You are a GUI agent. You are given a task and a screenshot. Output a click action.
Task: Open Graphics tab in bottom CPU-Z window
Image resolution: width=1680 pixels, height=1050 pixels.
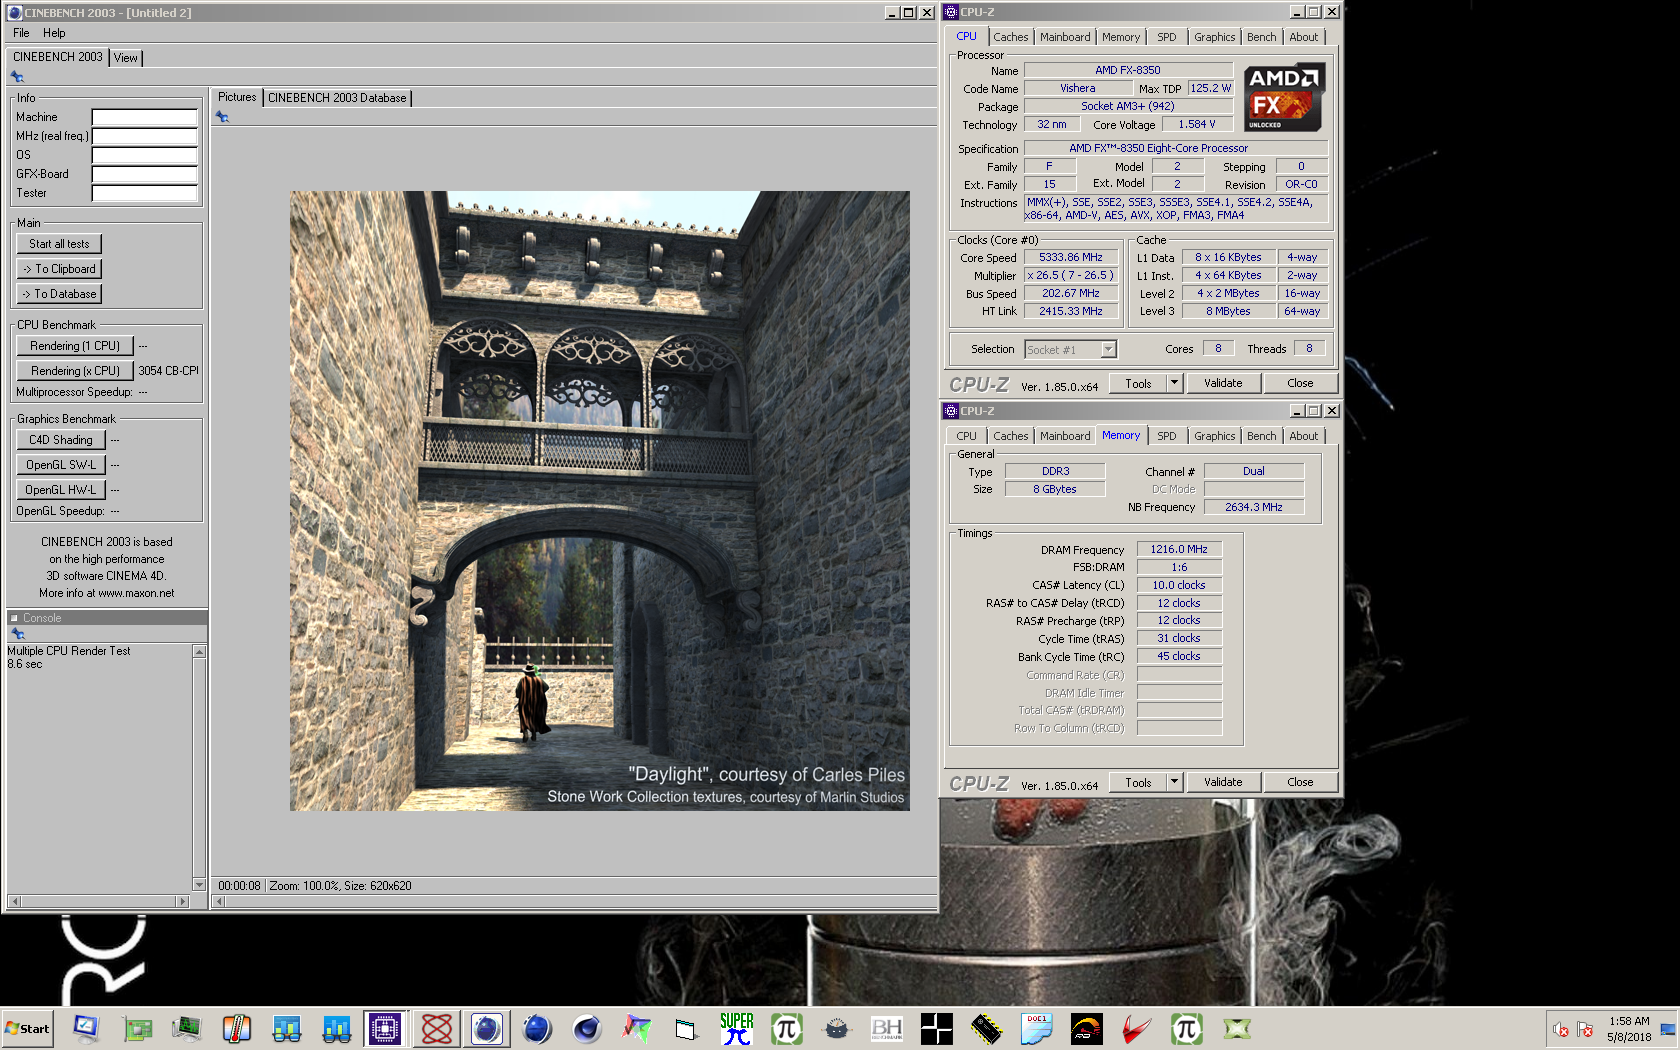(x=1214, y=436)
